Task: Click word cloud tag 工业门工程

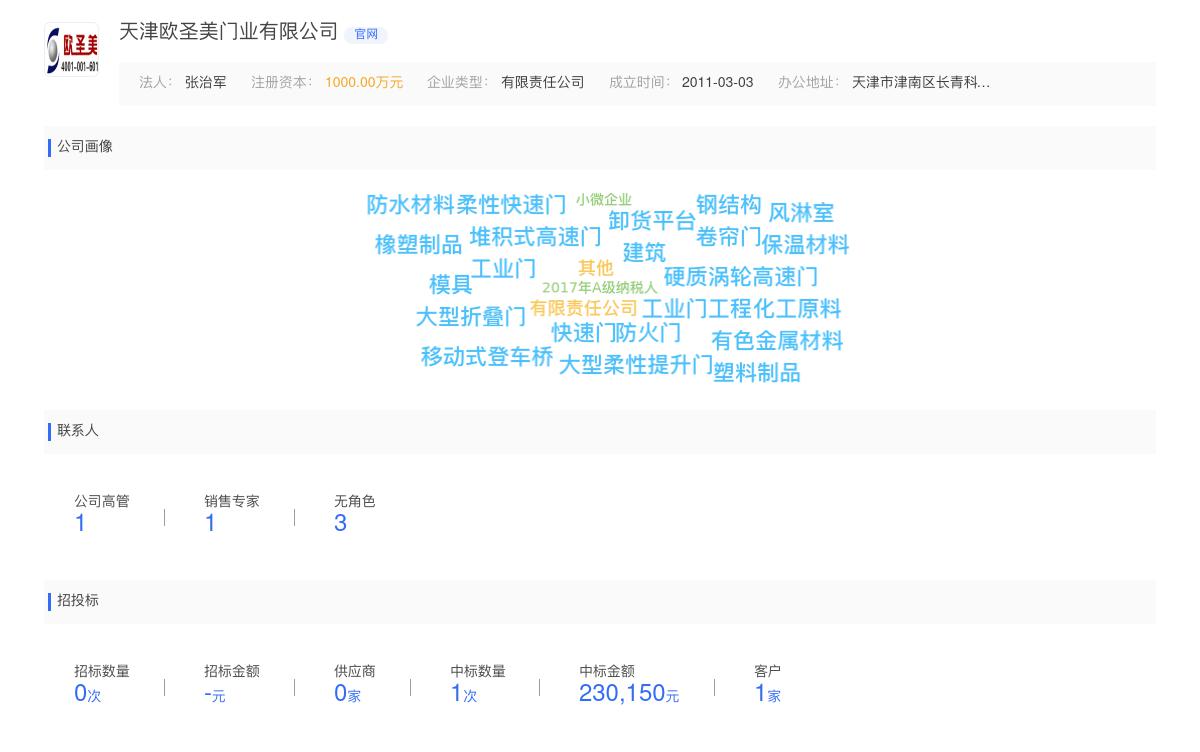Action: pos(697,309)
